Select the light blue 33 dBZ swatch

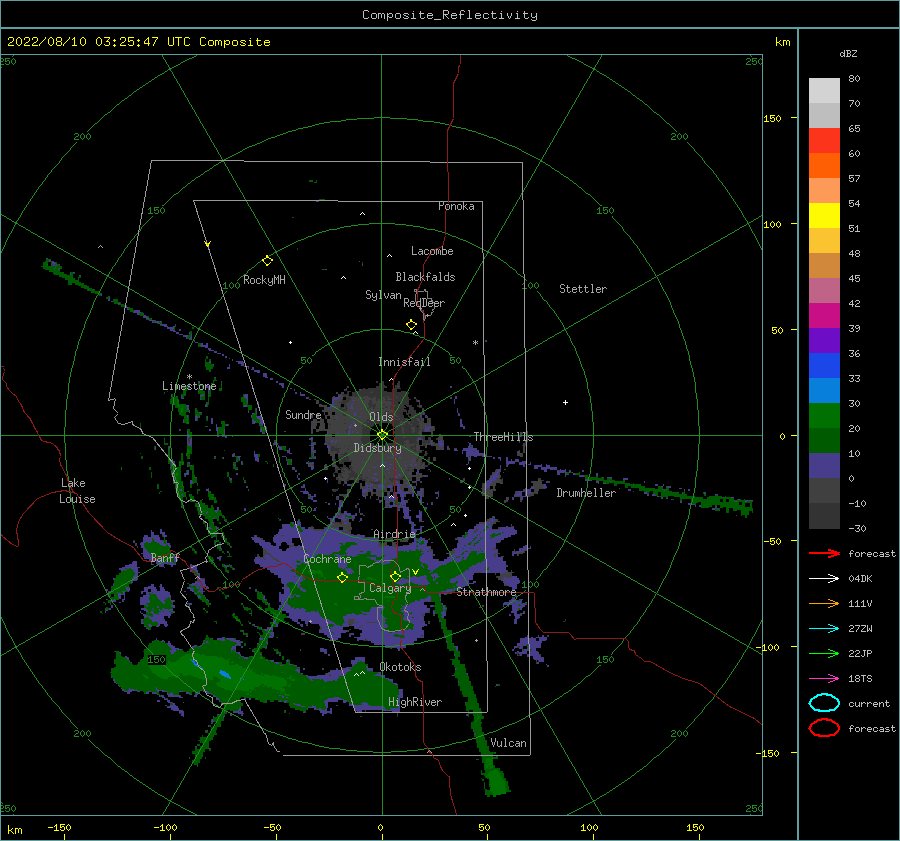(824, 390)
